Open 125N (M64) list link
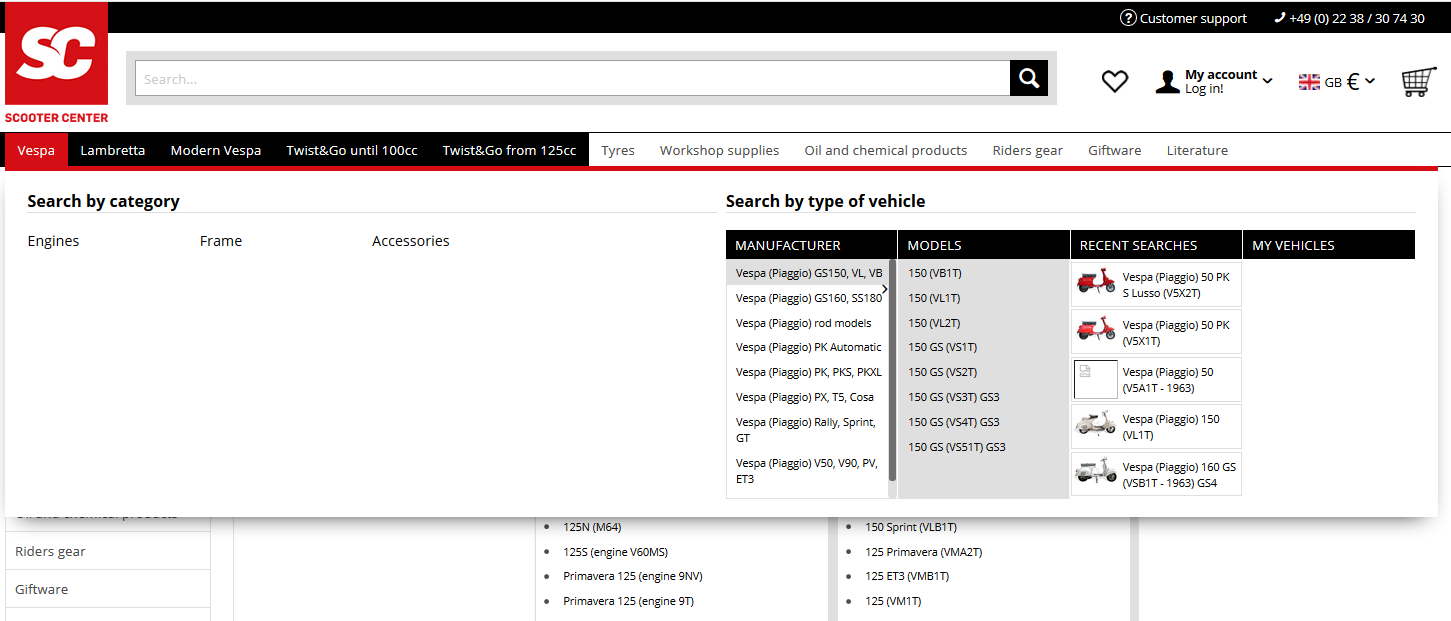1451x621 pixels. pyautogui.click(x=592, y=527)
